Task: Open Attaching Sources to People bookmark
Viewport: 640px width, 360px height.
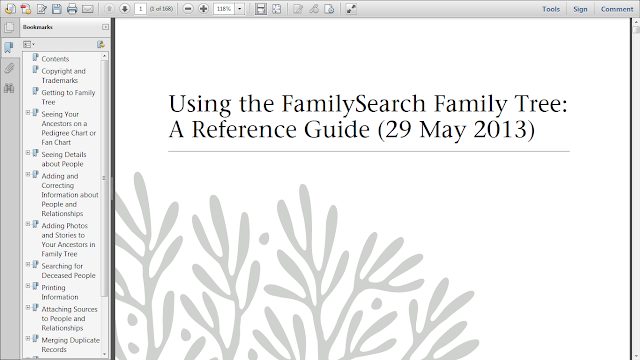Action: pos(69,318)
